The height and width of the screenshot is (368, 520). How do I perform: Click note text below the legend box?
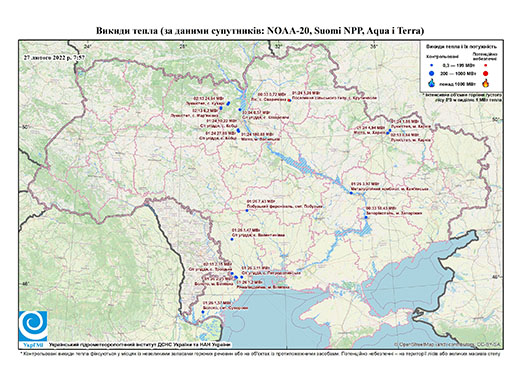463,97
